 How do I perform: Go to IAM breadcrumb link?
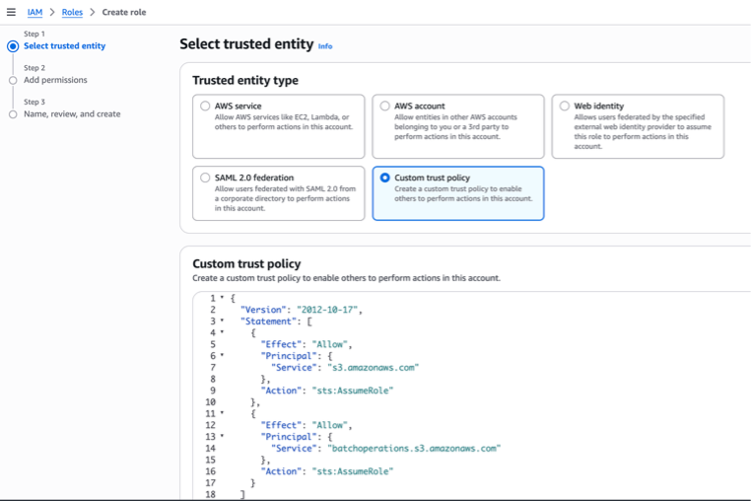pyautogui.click(x=35, y=12)
